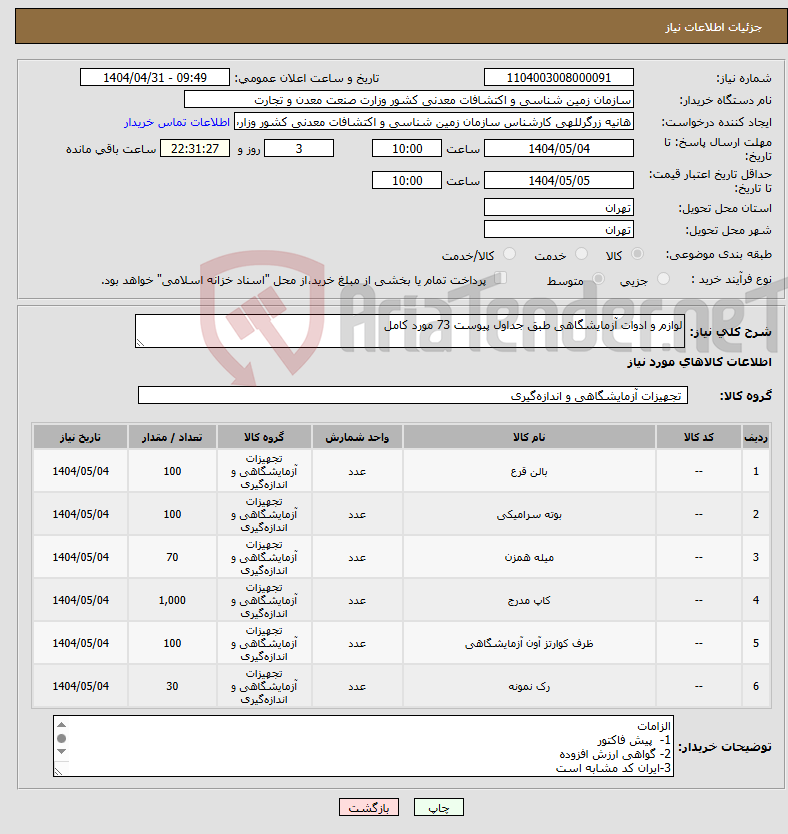Click the section title اطلاعات کالاهای مورد نیاز

pyautogui.click(x=699, y=362)
